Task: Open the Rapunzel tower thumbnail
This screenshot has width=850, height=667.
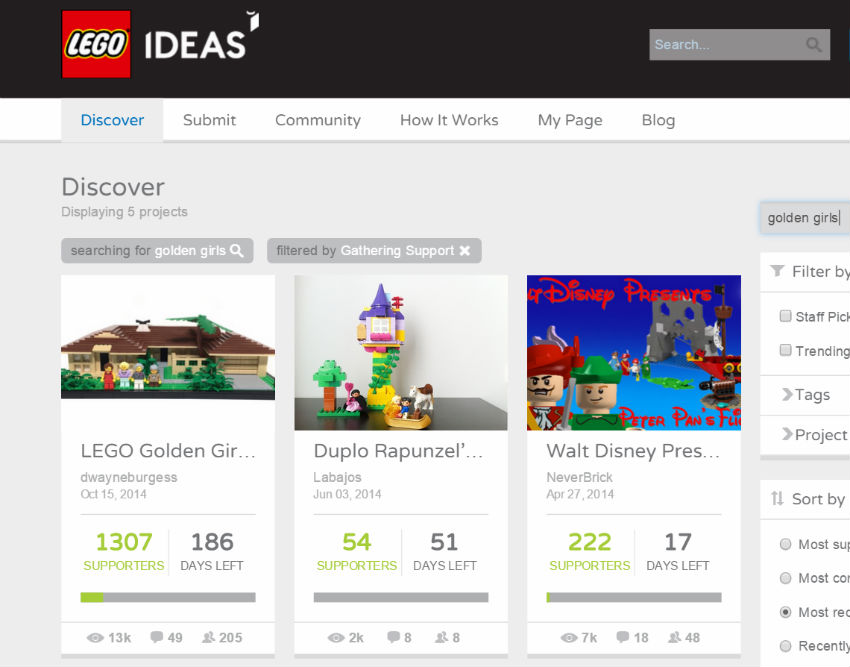Action: coord(401,352)
